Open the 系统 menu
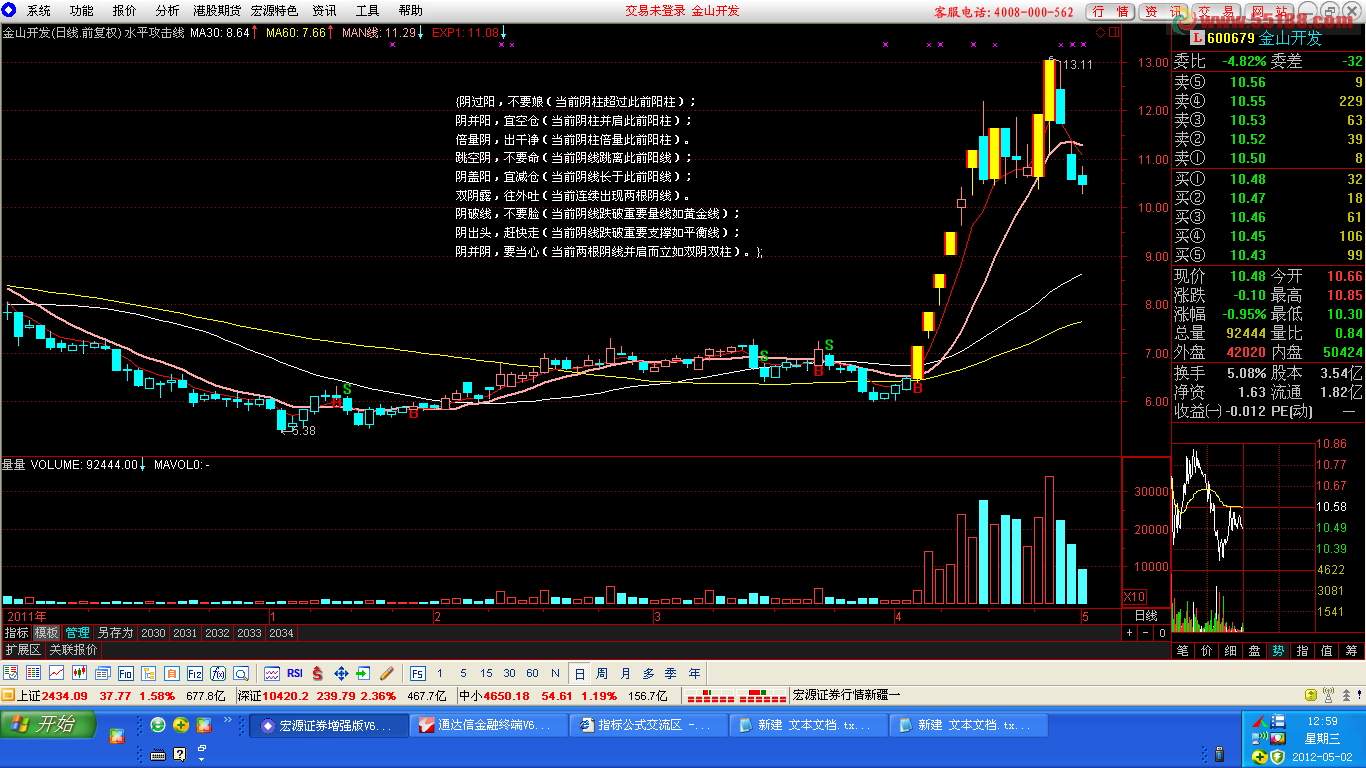The height and width of the screenshot is (768, 1366). click(x=38, y=11)
